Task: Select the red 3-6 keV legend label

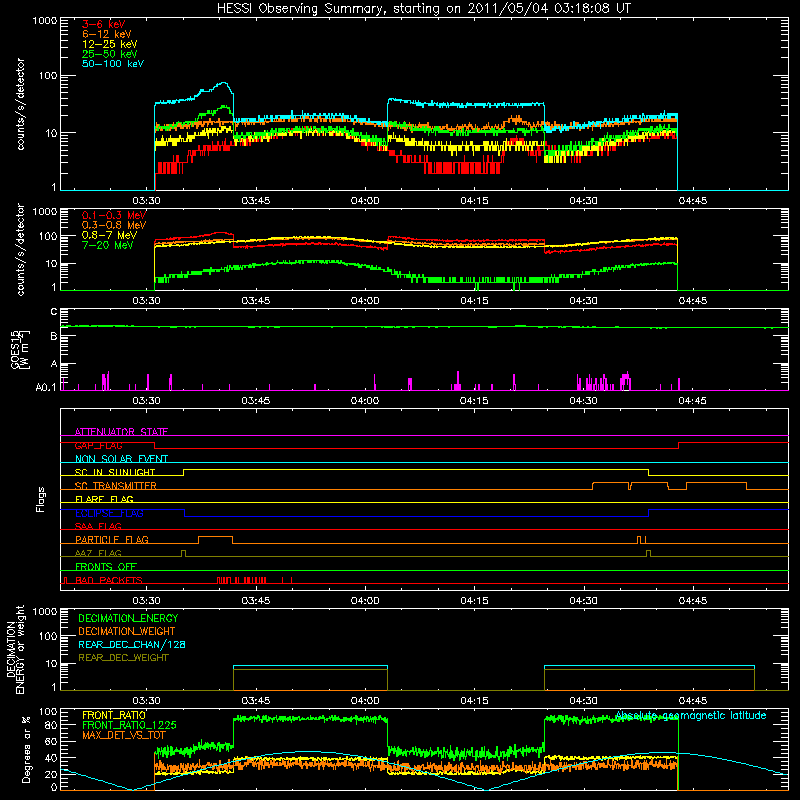Action: [104, 24]
